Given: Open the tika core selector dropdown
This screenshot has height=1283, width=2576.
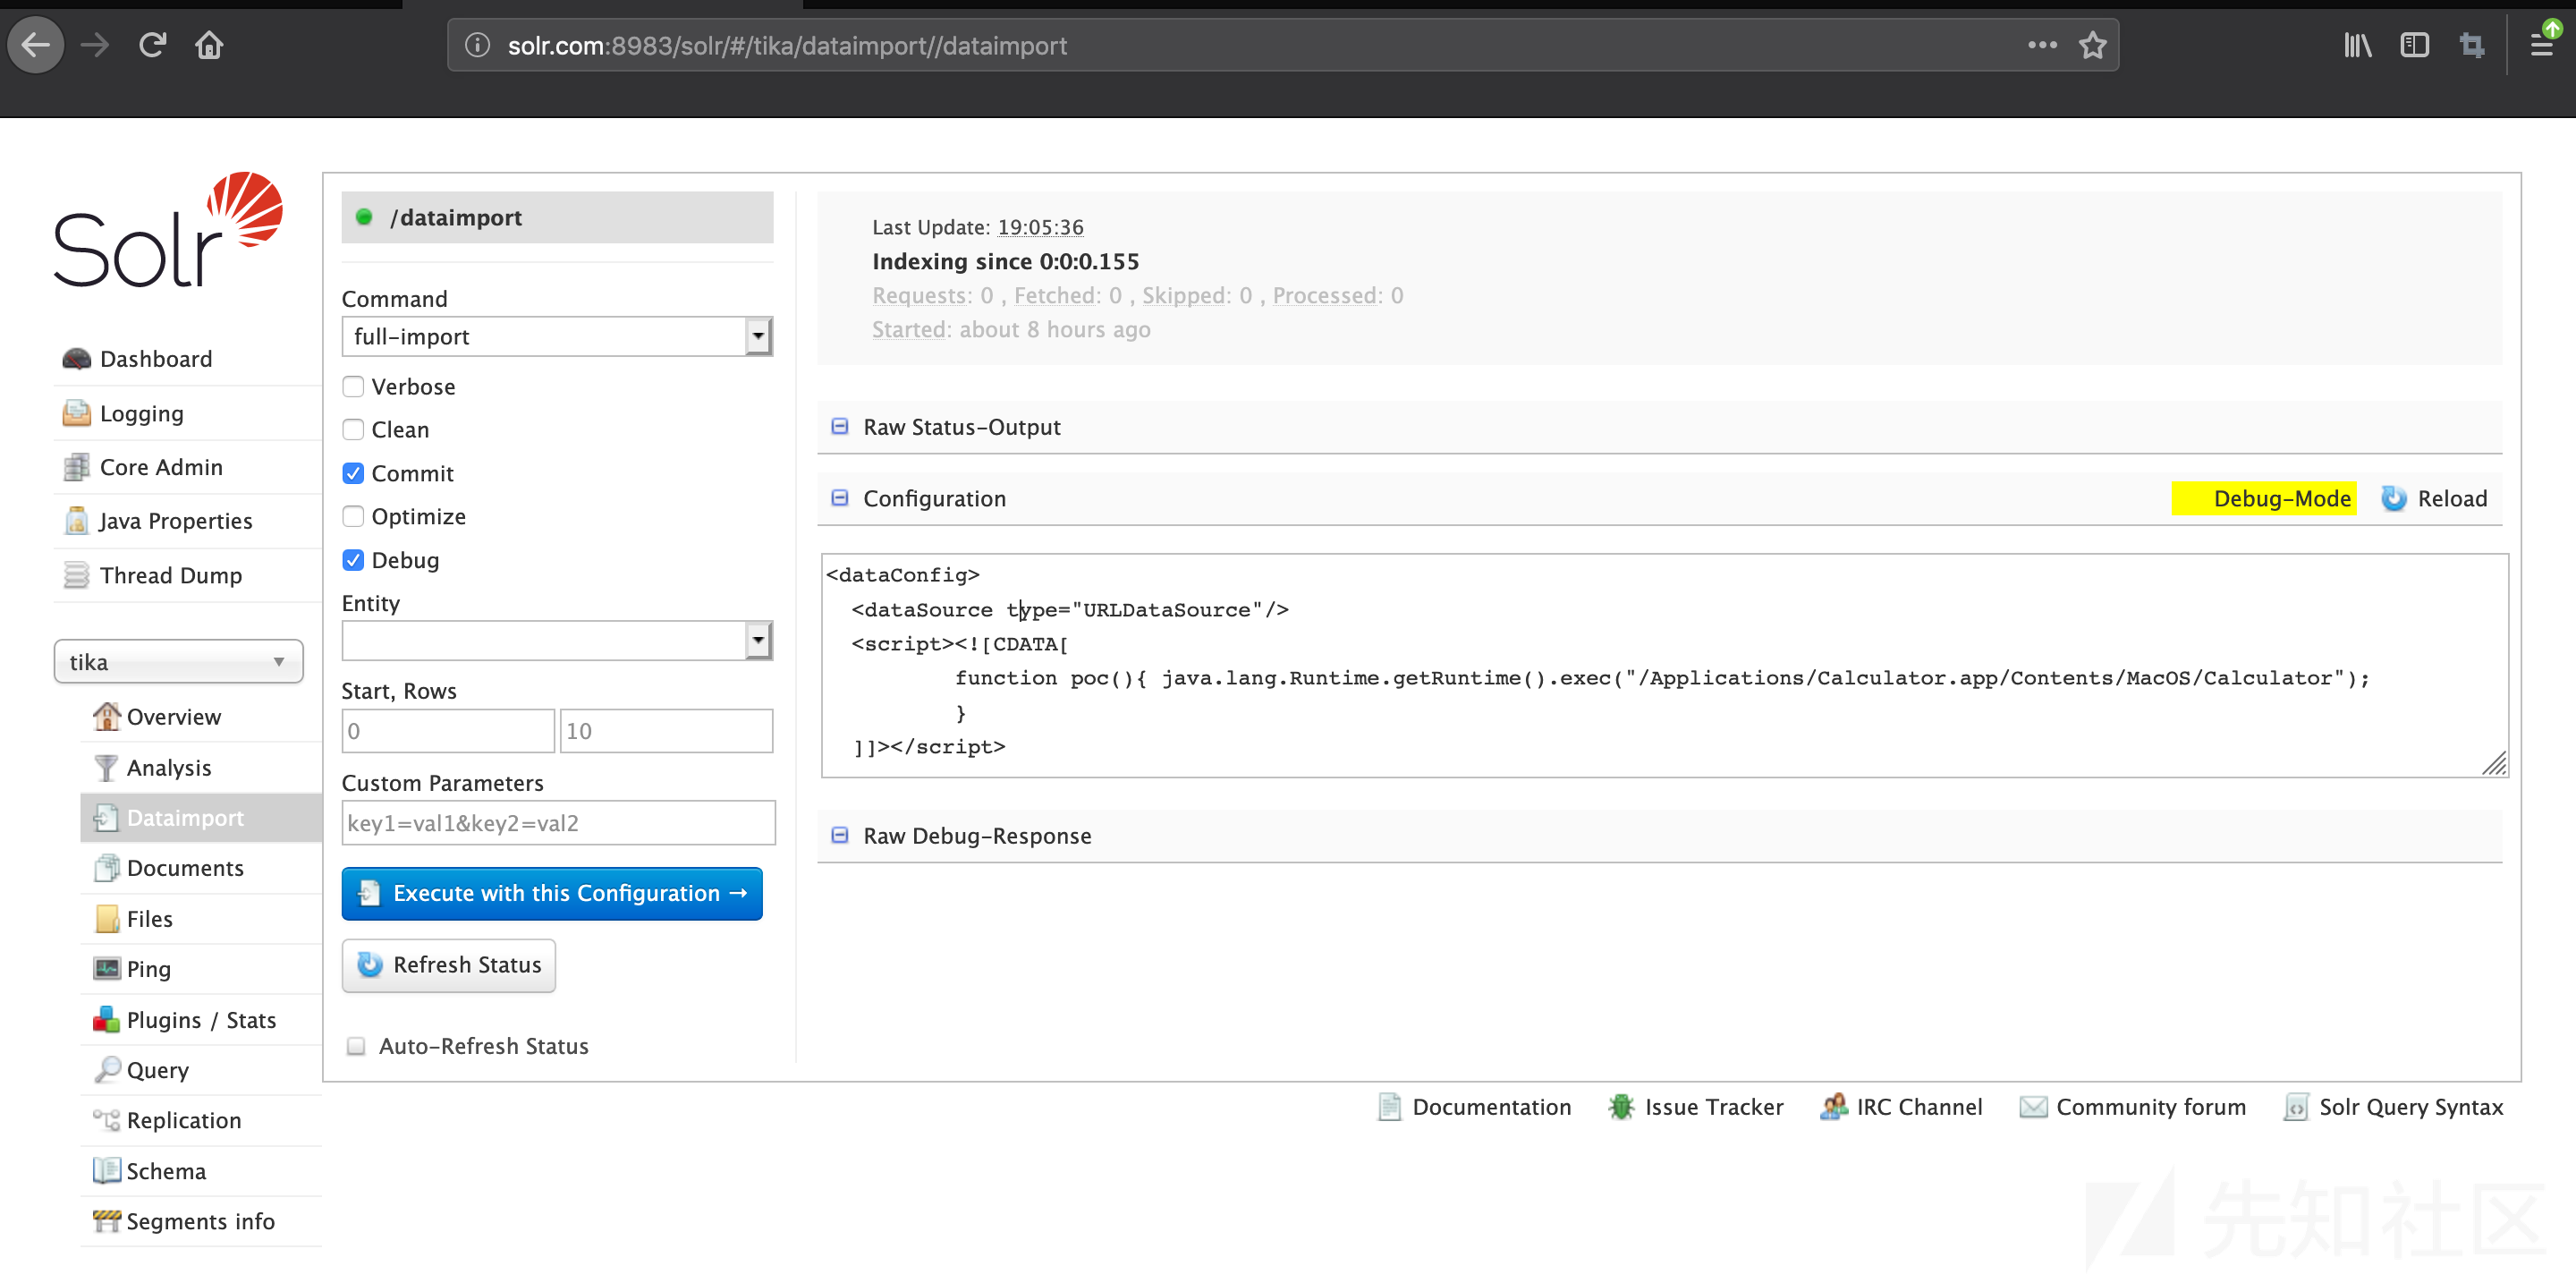Looking at the screenshot, I should pos(179,662).
